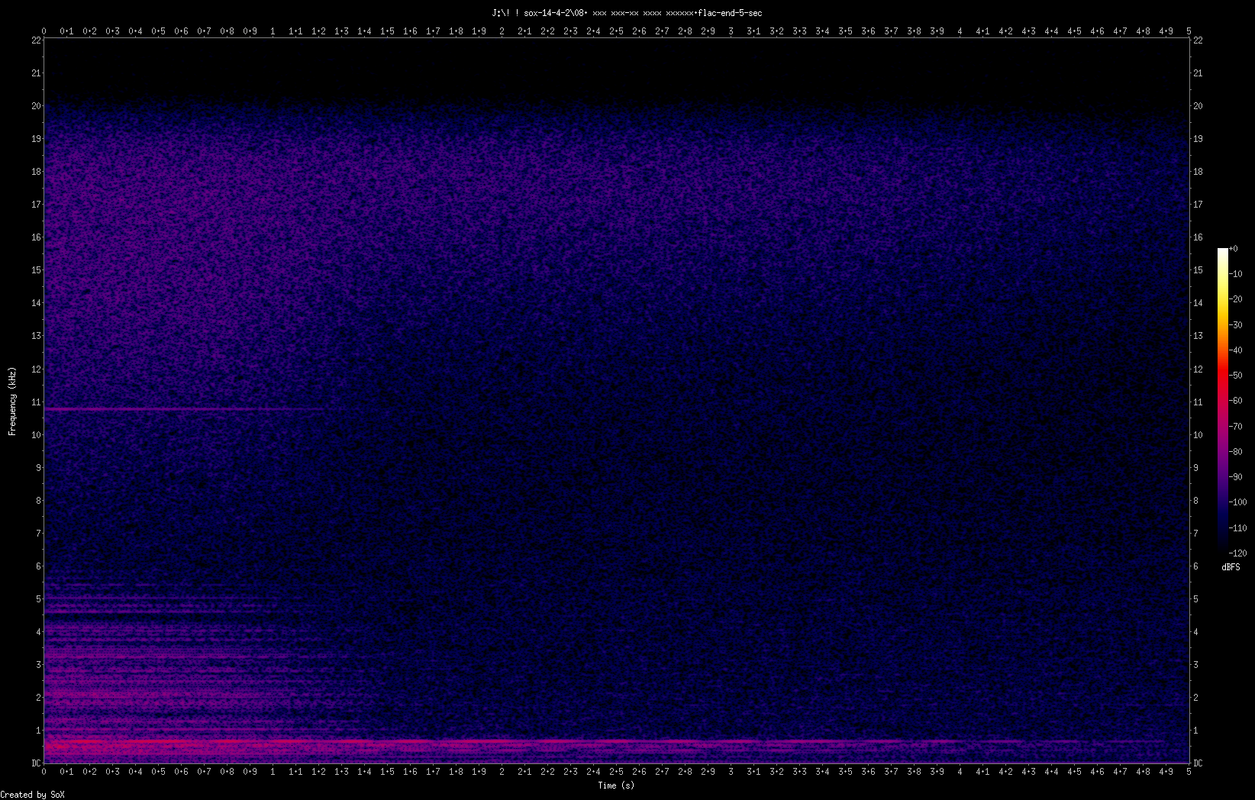
Task: Click the "-90" value on the dBFS legend
Action: (1235, 477)
